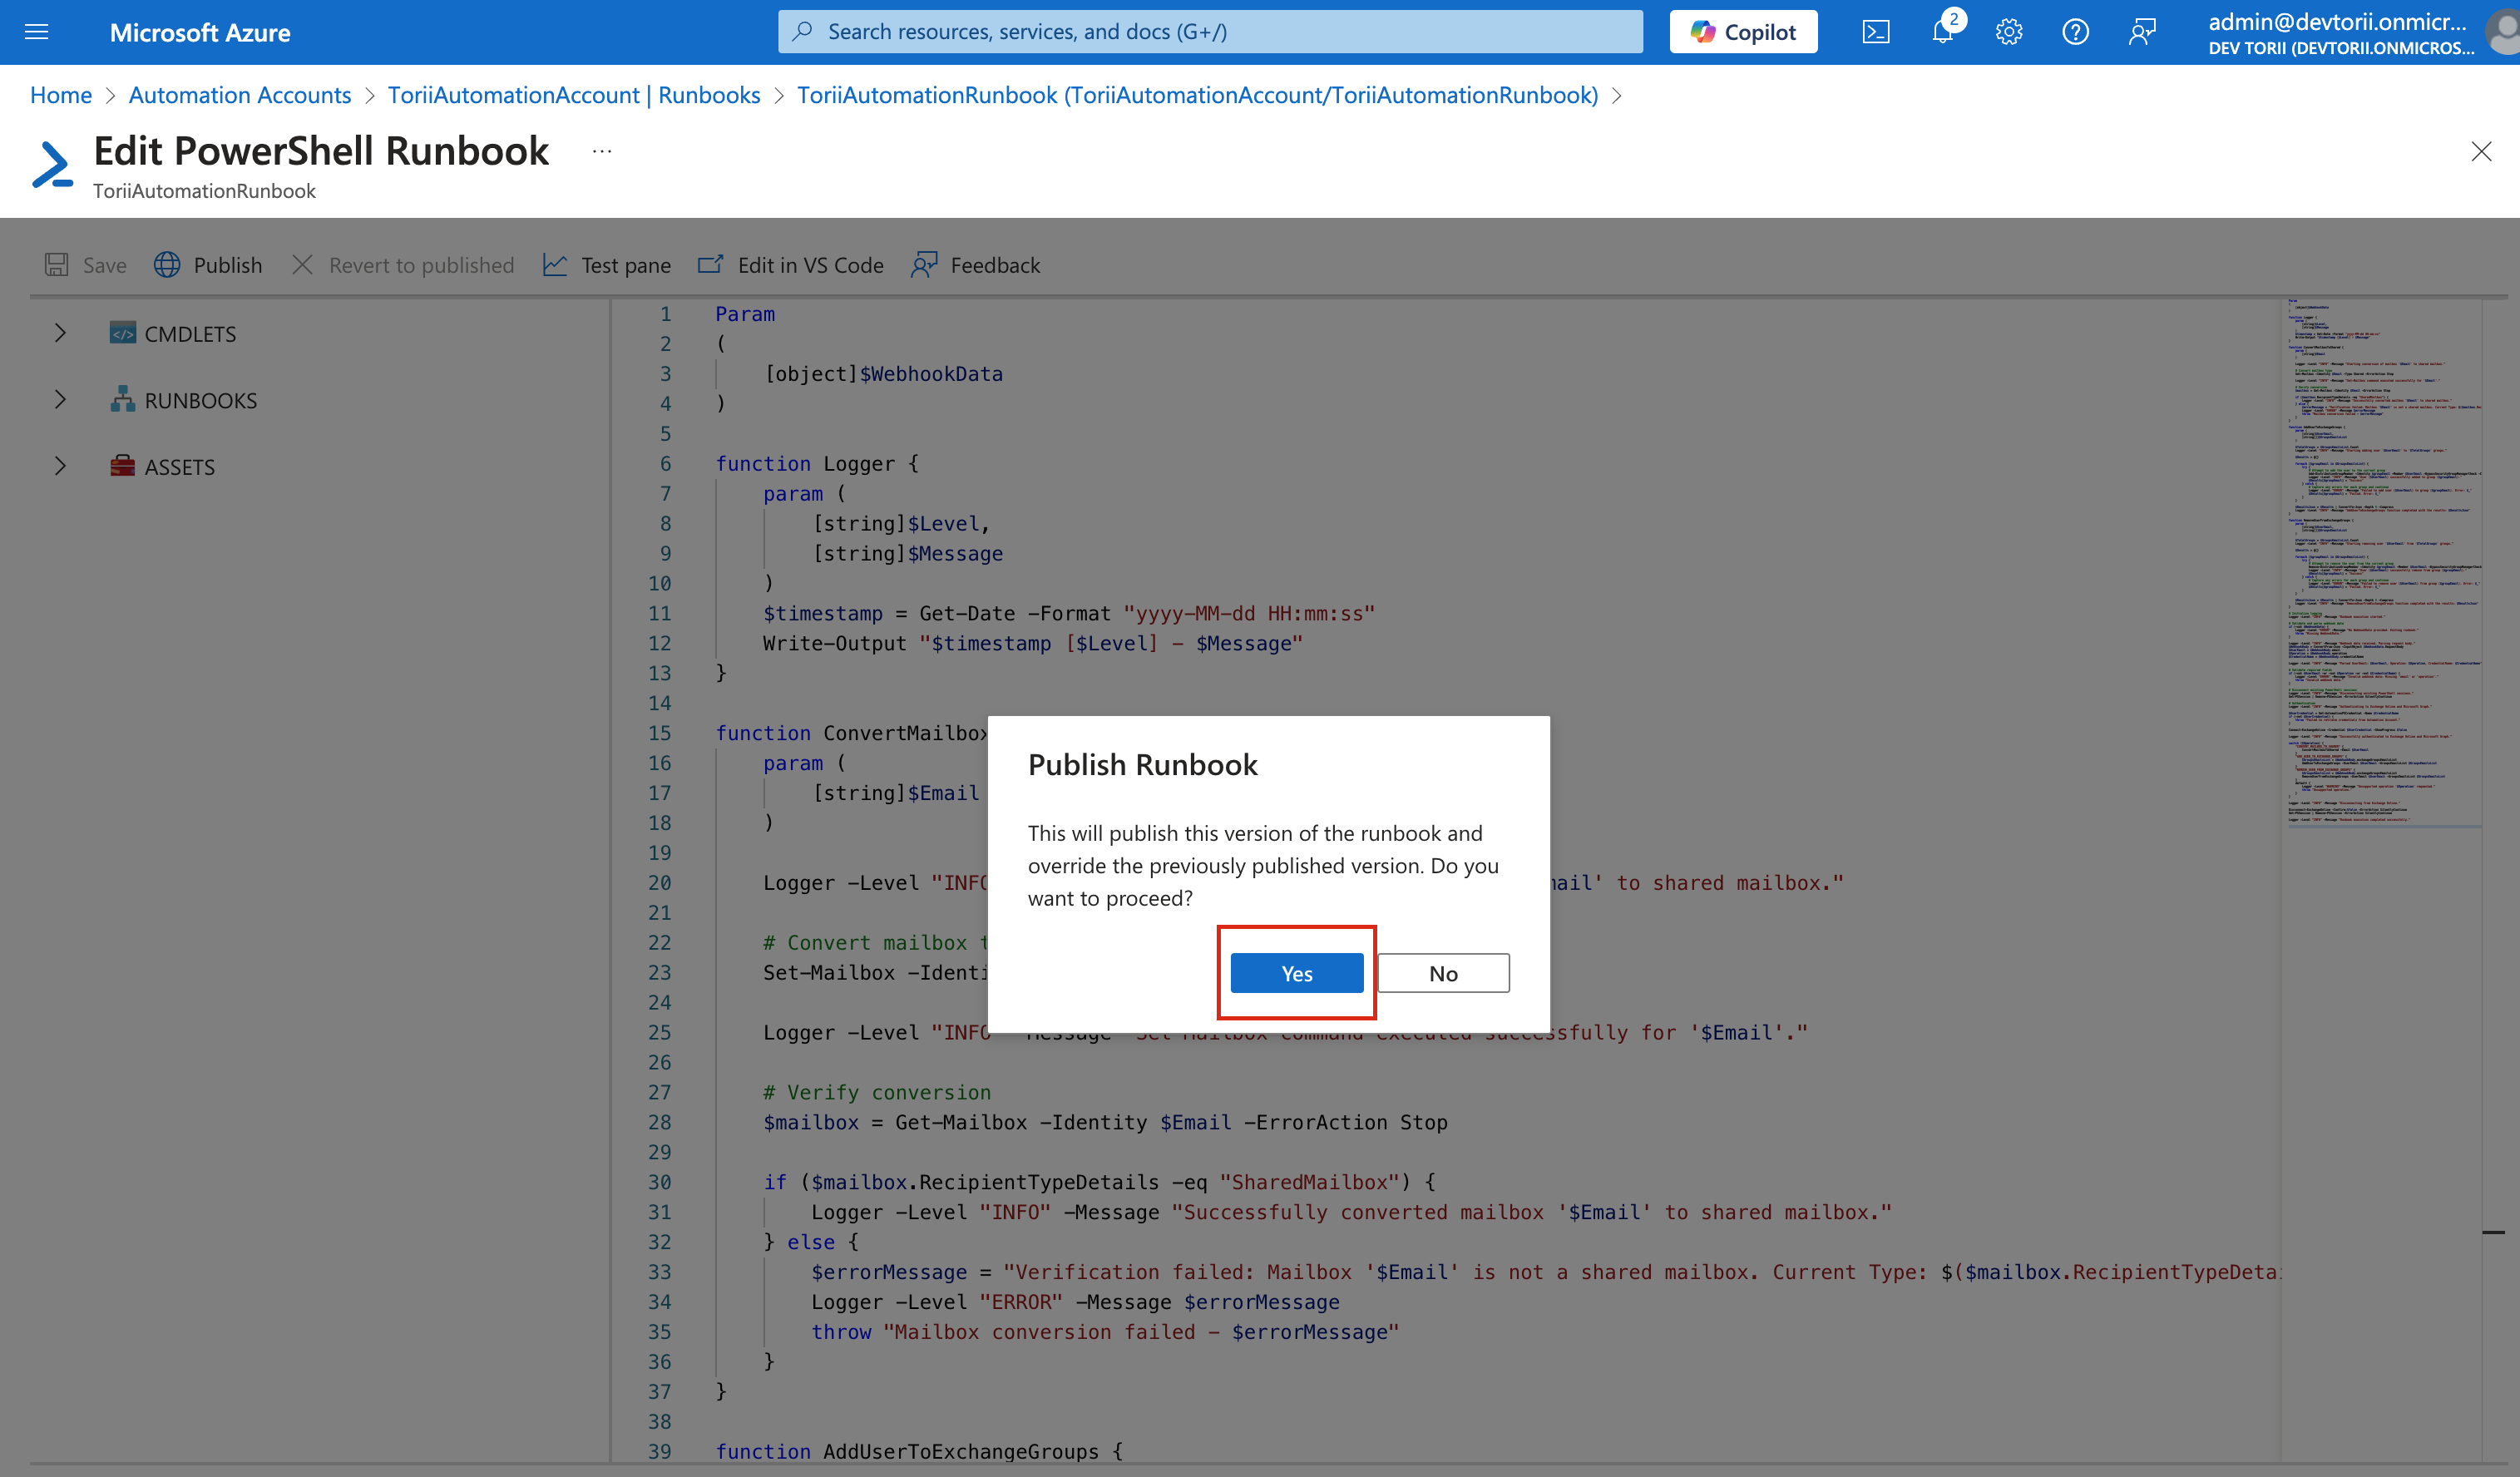Click 'function Logger {' on line 6
The image size is (2520, 1477).
(817, 464)
